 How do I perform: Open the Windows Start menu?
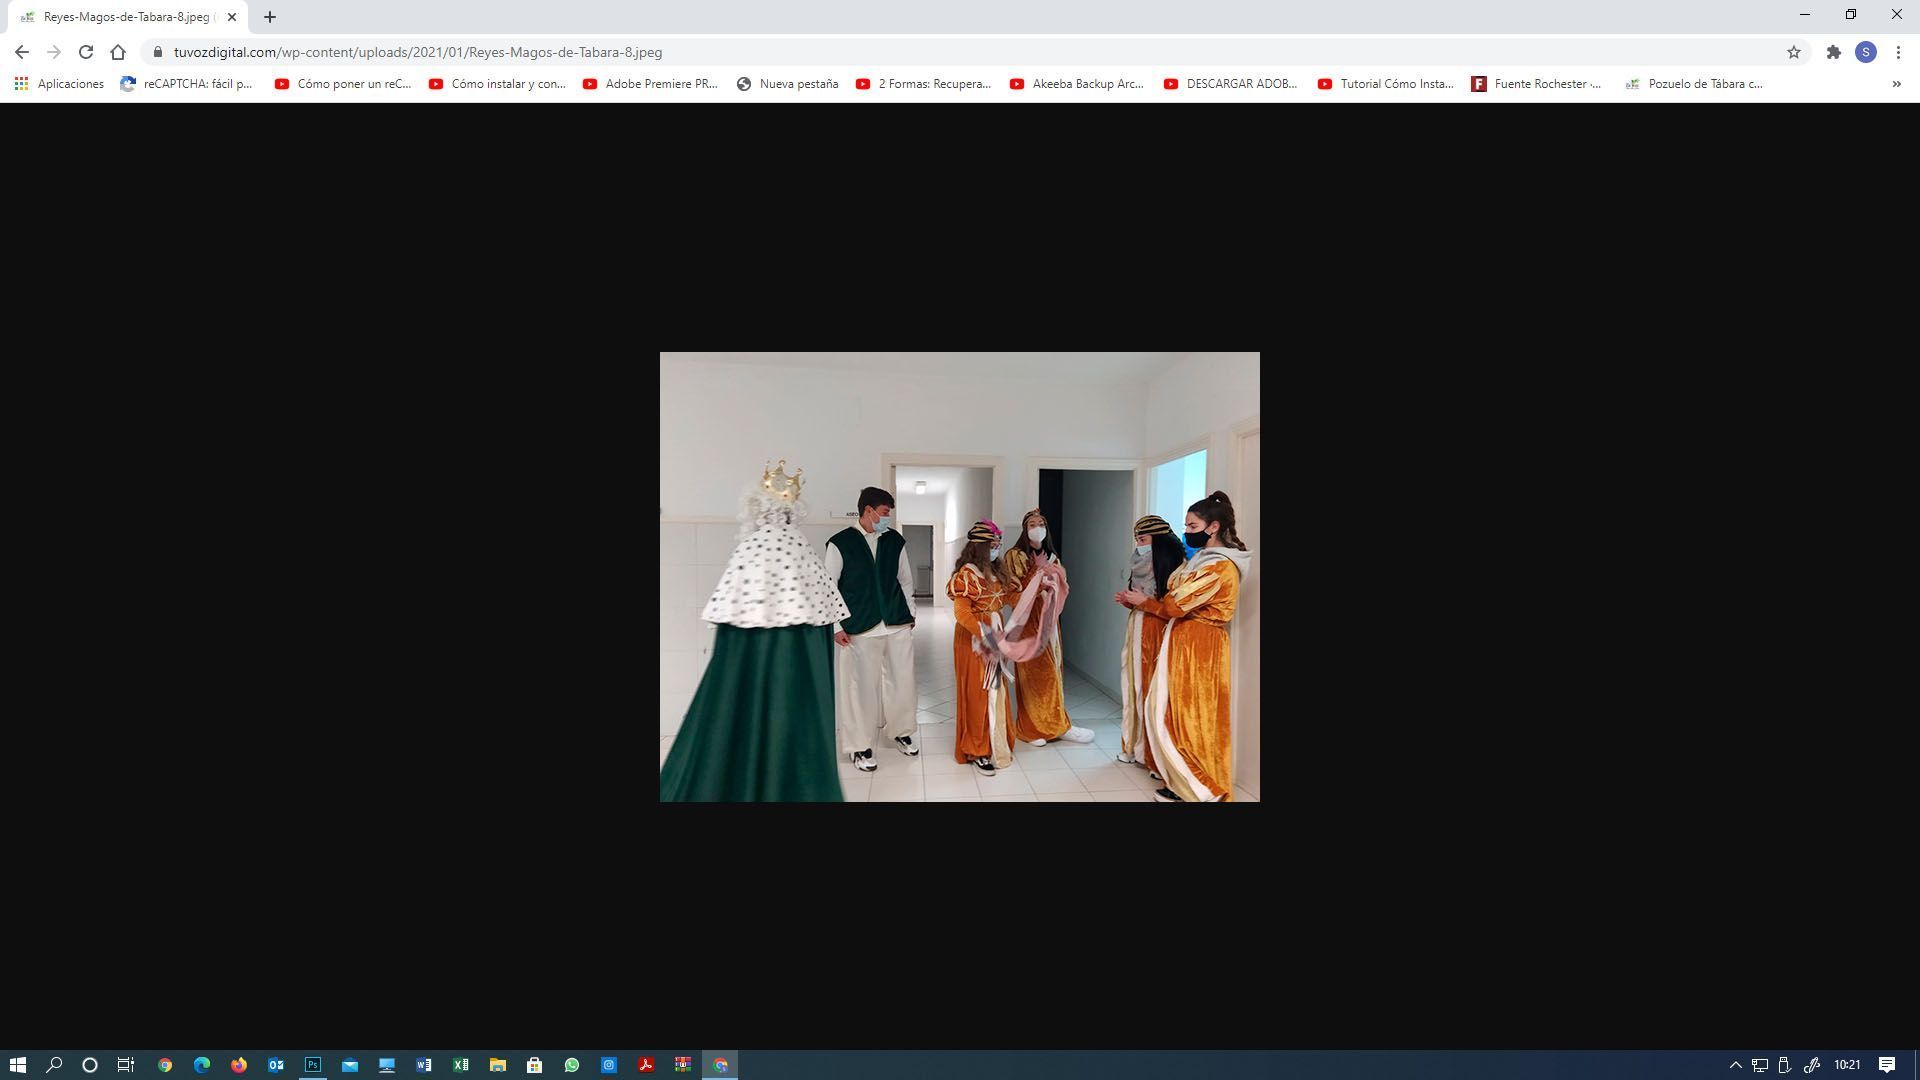pos(17,1065)
